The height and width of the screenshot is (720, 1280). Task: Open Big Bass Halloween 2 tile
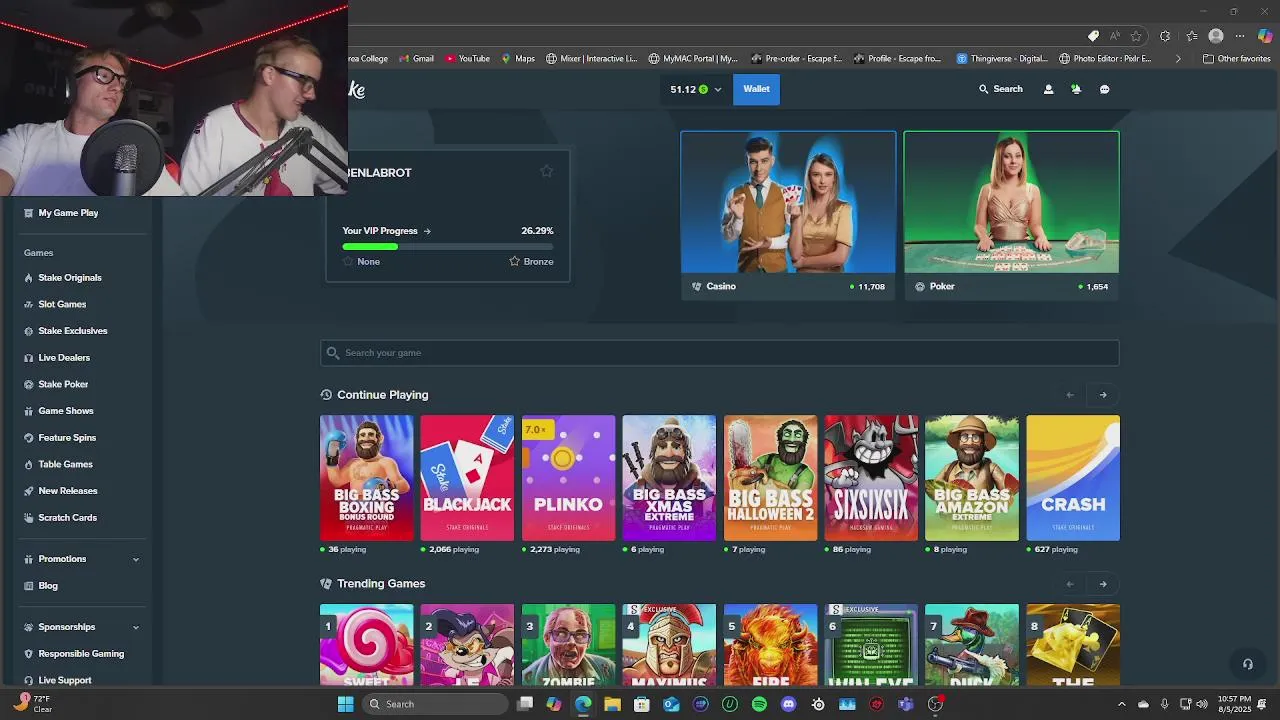point(770,478)
